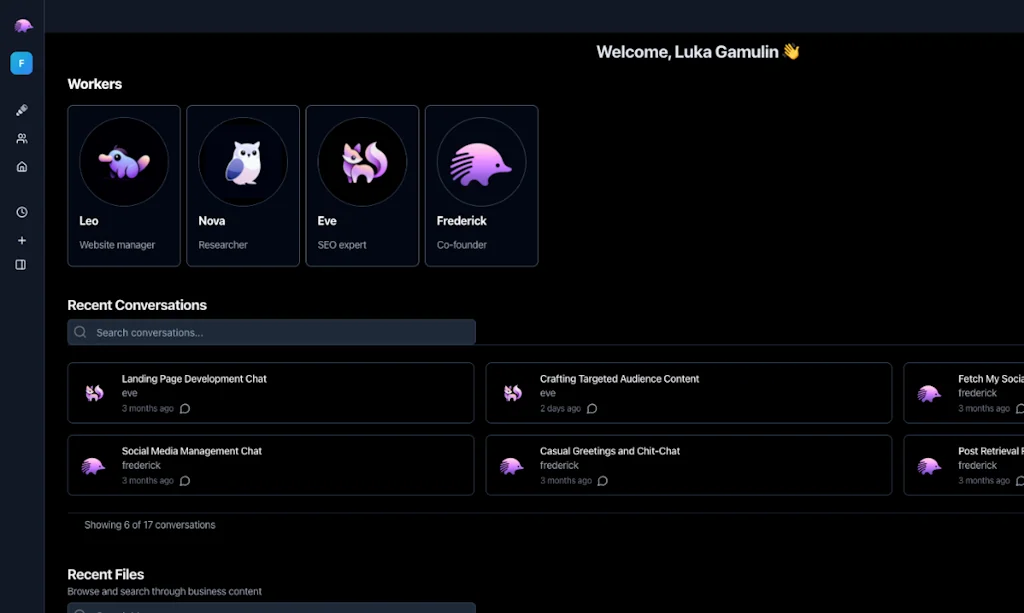This screenshot has width=1024, height=613.
Task: Open the Crafting Targeted Audience Content conversation
Action: [x=688, y=392]
